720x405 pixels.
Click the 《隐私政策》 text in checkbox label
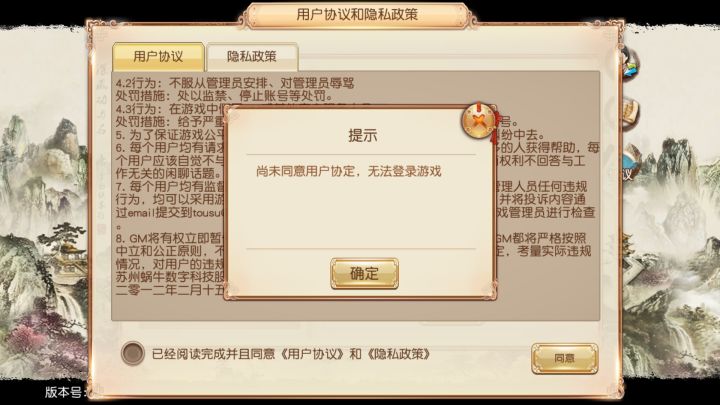[398, 354]
